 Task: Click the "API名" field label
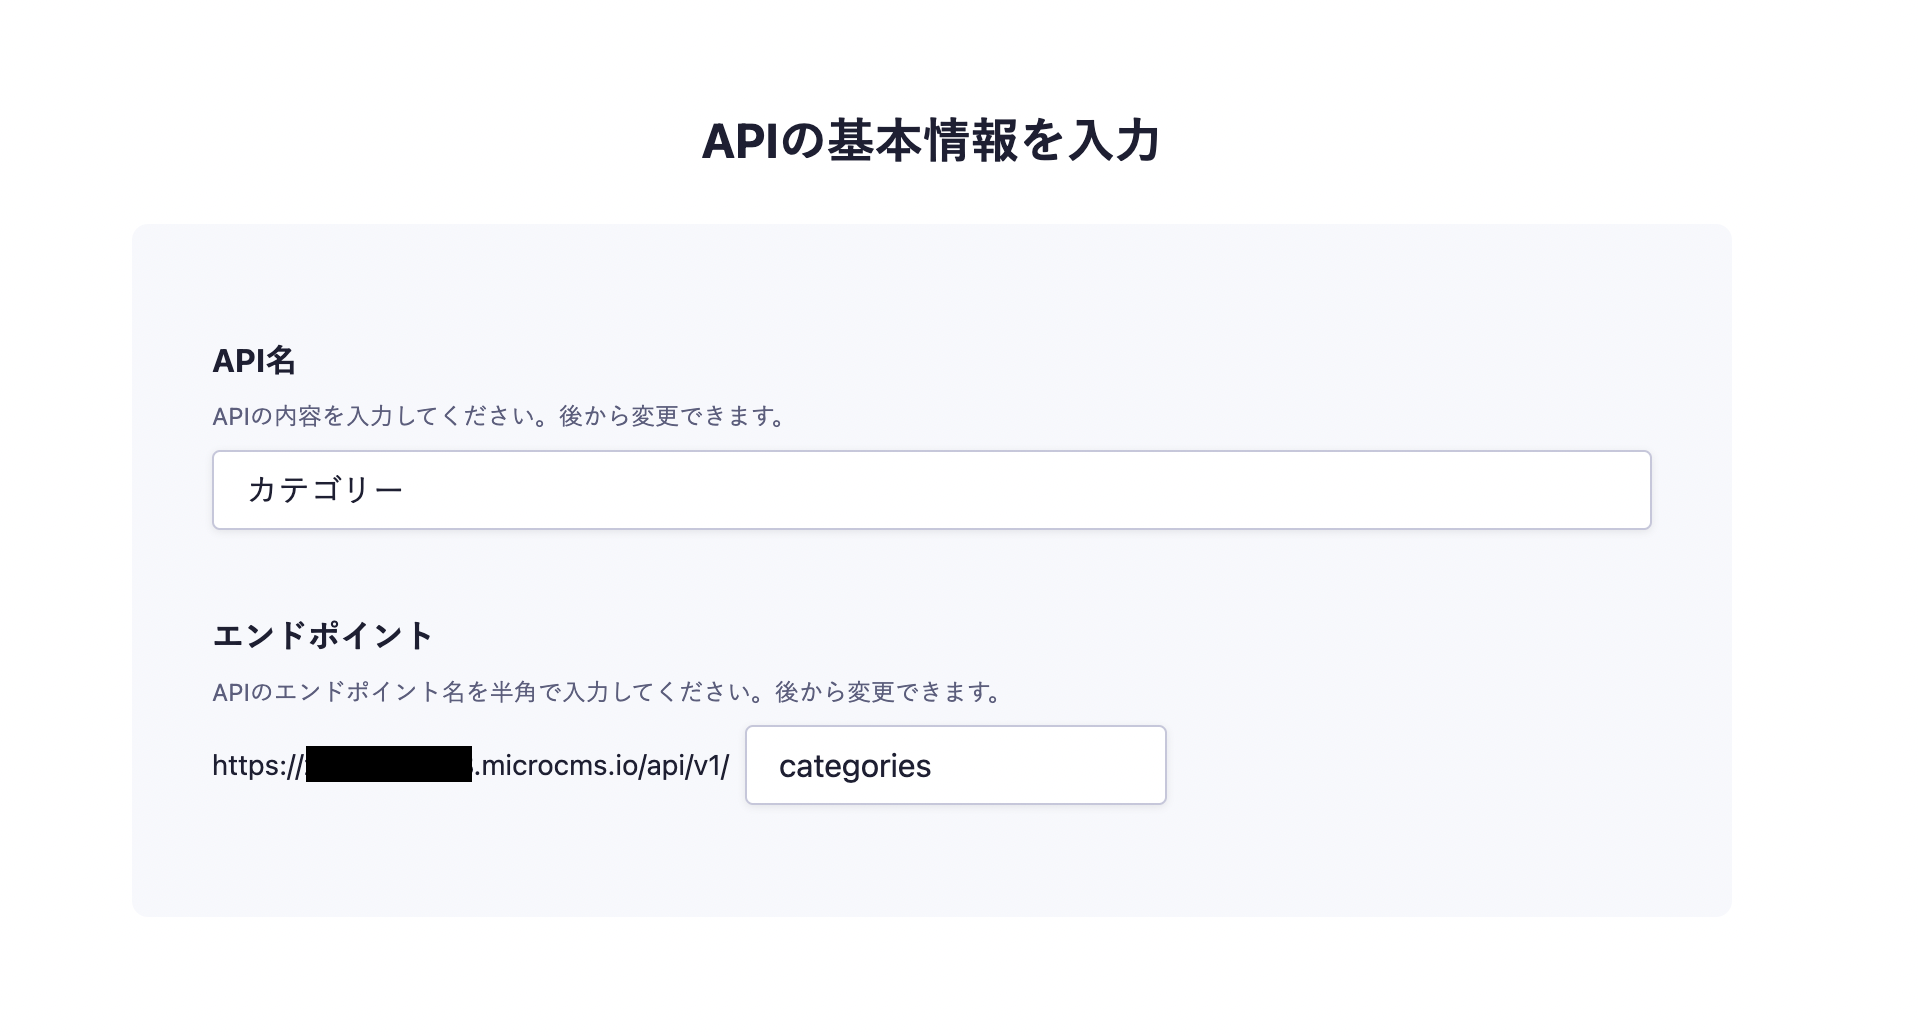pyautogui.click(x=254, y=361)
